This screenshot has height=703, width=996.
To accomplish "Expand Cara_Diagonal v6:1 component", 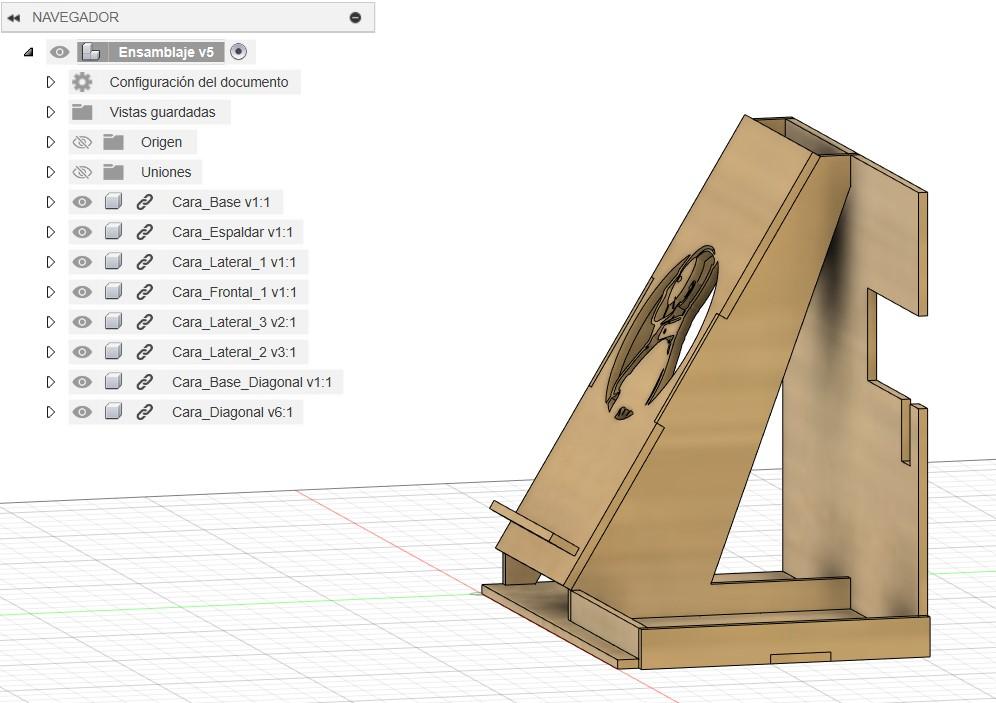I will pyautogui.click(x=51, y=412).
